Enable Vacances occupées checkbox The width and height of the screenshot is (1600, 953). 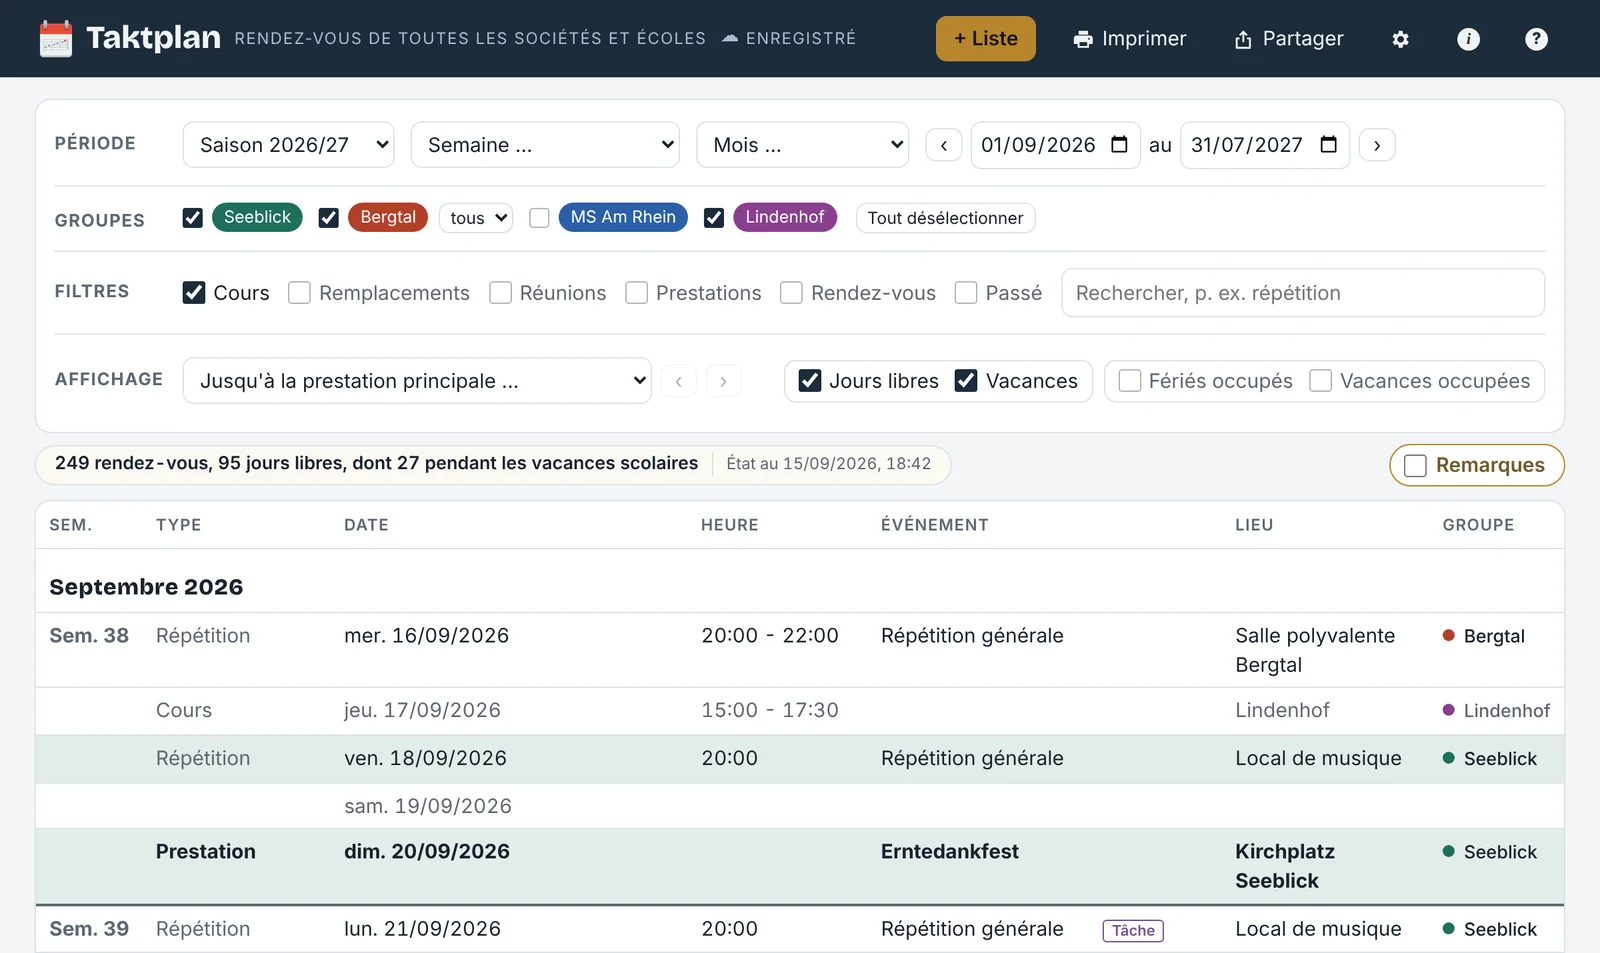pos(1320,380)
